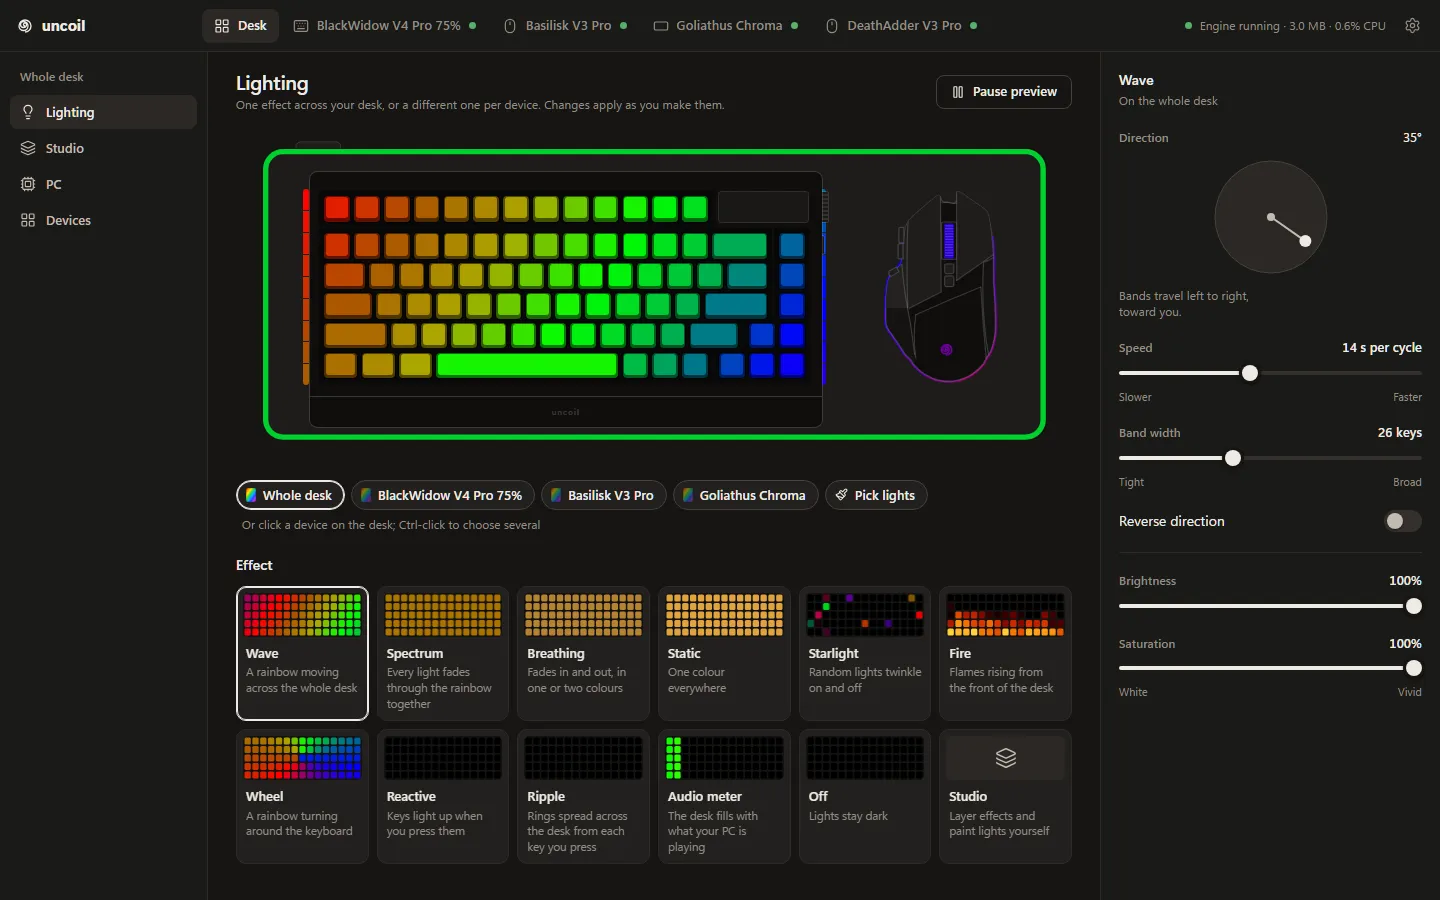
Task: Open settings via the gear icon
Action: 1412,26
